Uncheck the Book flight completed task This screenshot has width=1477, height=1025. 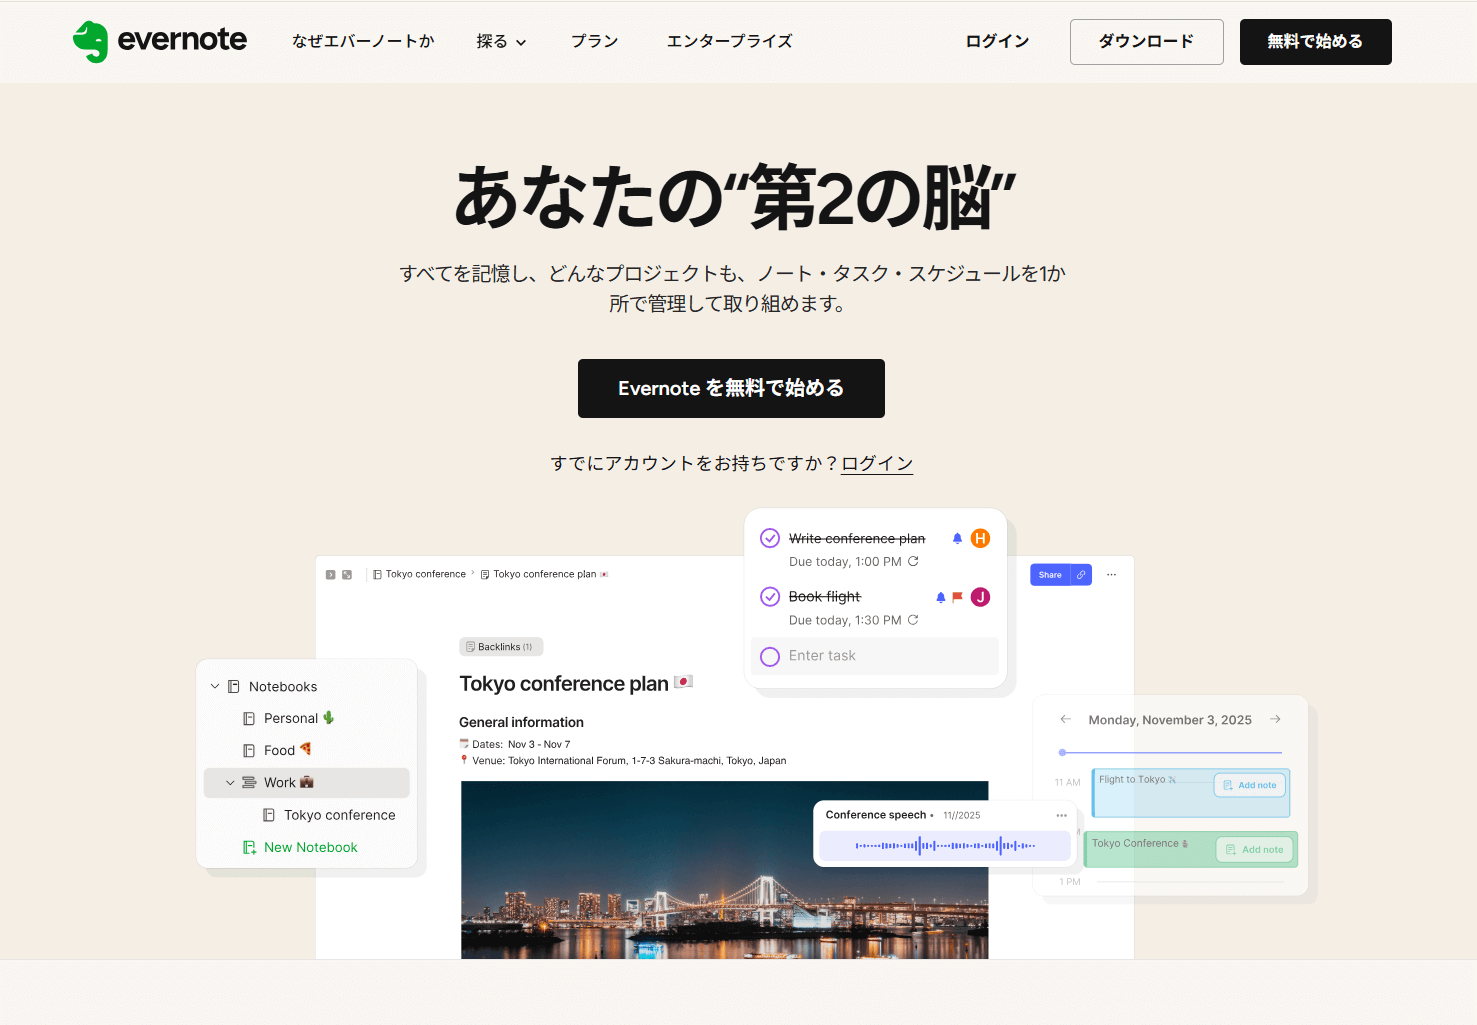(x=770, y=597)
